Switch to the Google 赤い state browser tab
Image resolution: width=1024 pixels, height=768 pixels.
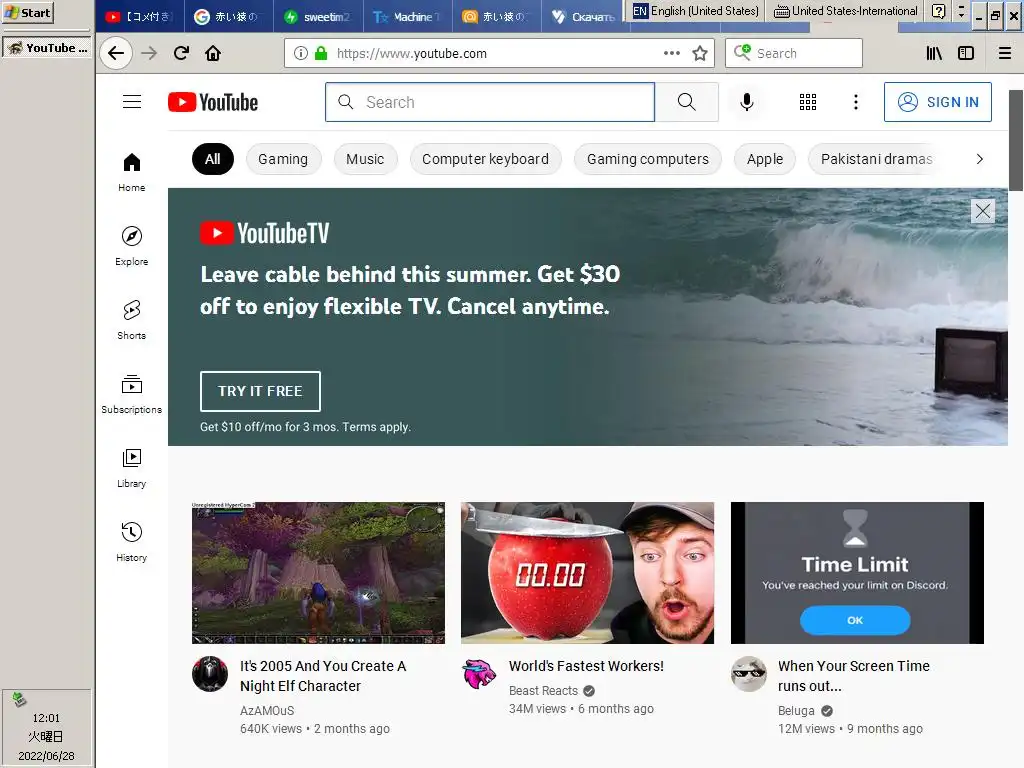coord(228,16)
